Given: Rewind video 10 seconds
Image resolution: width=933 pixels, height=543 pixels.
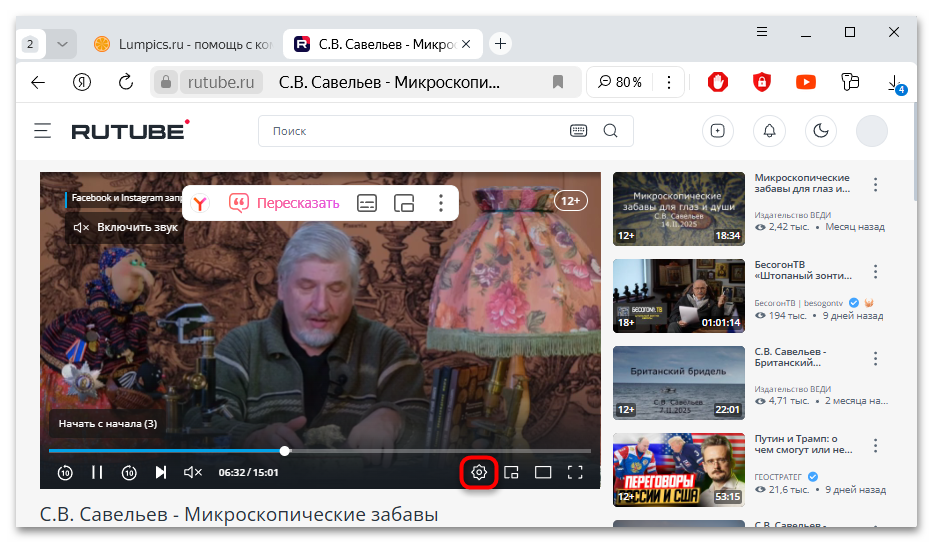Looking at the screenshot, I should point(65,472).
